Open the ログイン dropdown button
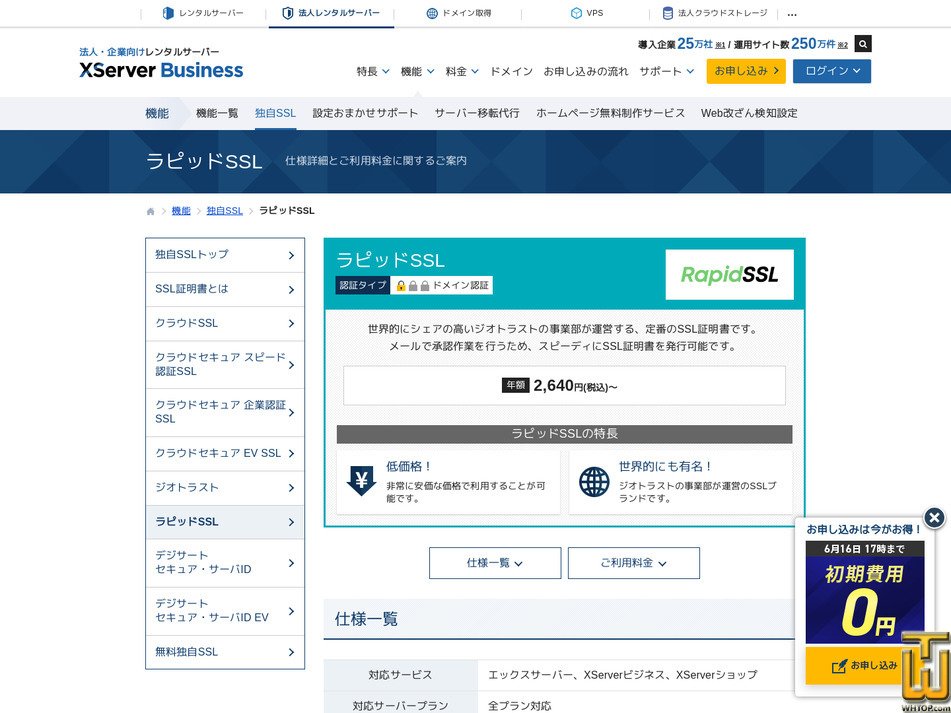 coord(832,71)
